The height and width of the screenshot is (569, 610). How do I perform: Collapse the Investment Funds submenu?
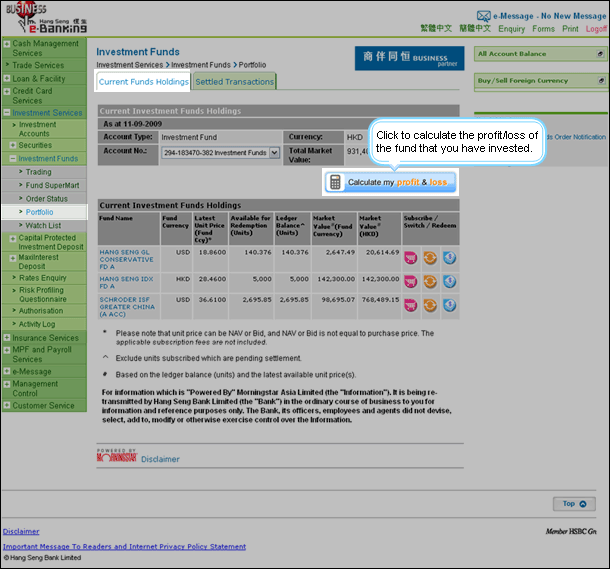pos(13,158)
